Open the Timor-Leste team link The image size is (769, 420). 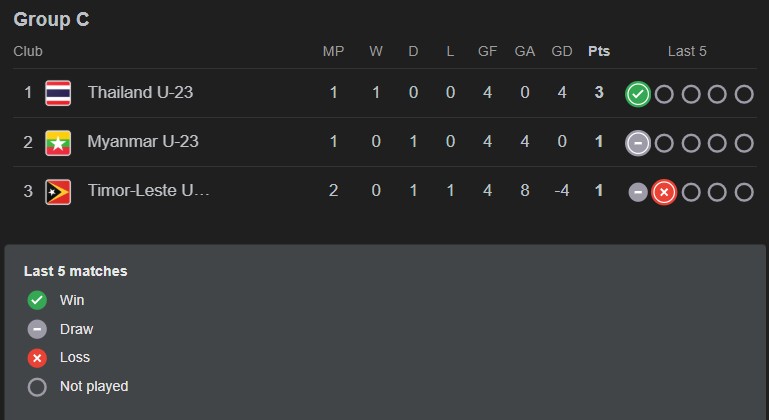click(149, 191)
